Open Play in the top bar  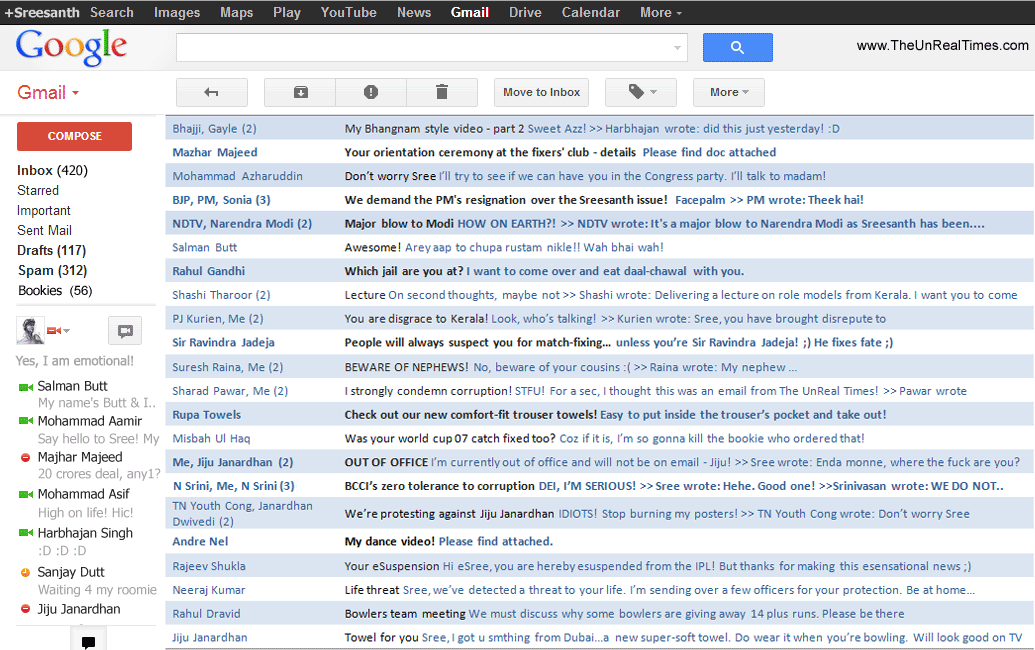[x=286, y=13]
